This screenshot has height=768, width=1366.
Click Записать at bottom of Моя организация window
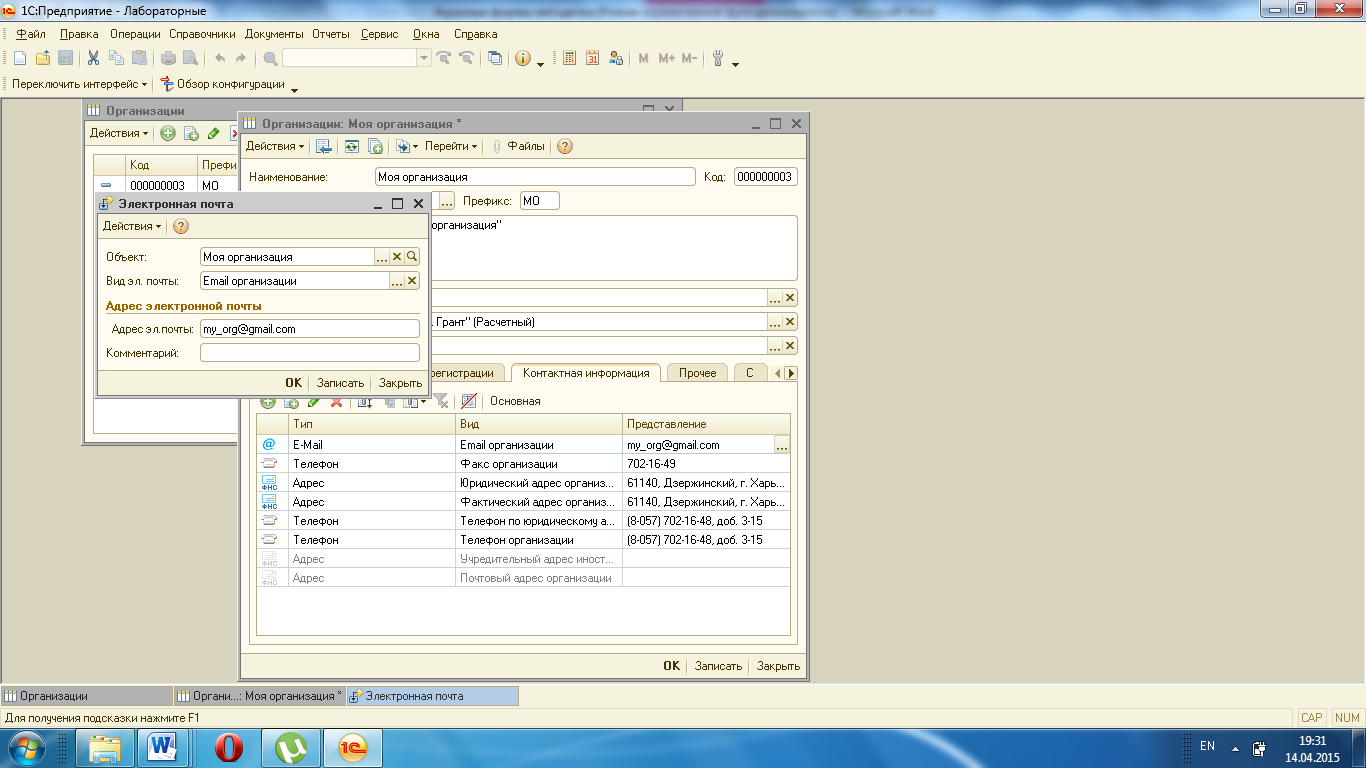[718, 666]
